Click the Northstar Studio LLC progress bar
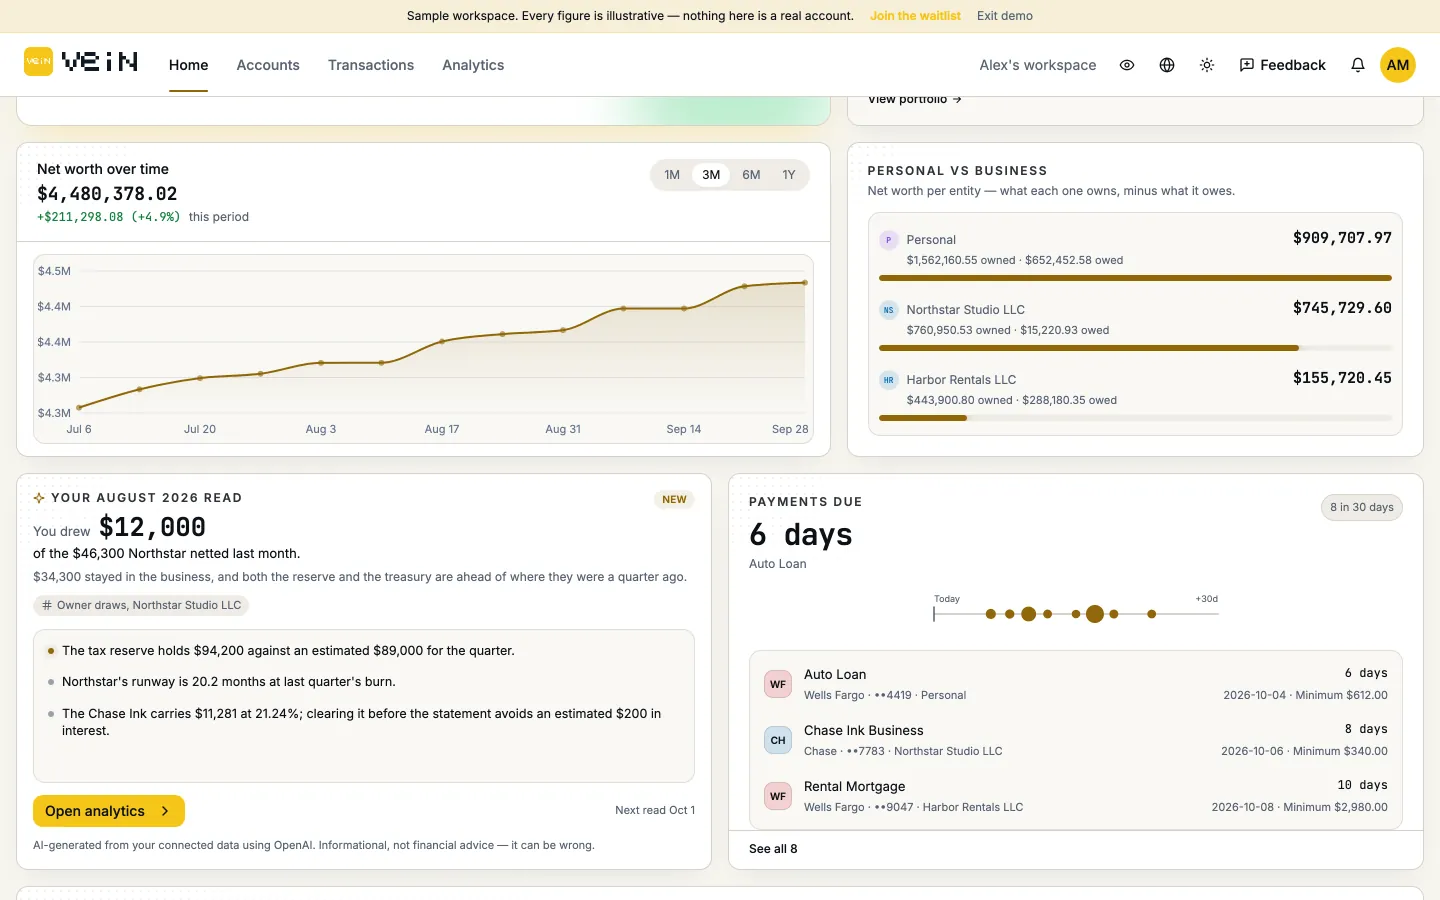Screen dimensions: 1440x900 (x=1135, y=348)
